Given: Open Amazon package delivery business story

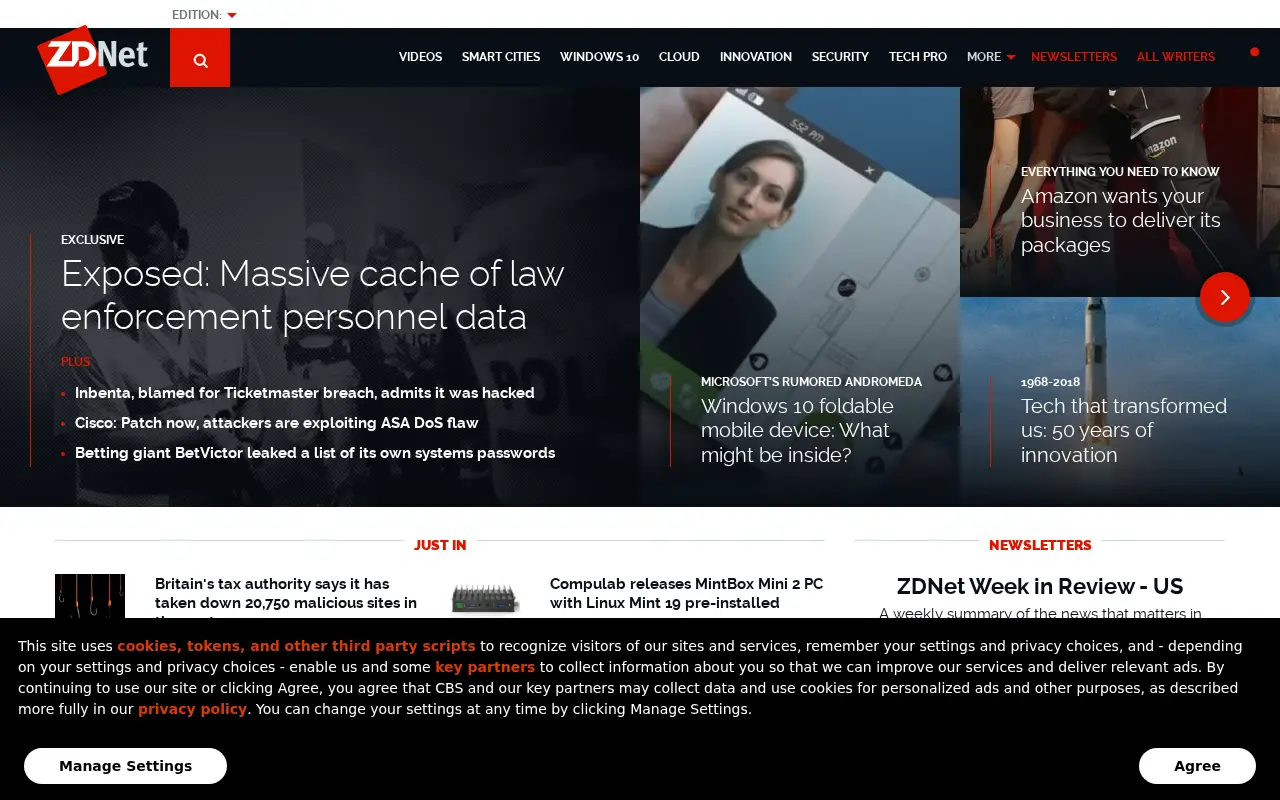Looking at the screenshot, I should point(1121,220).
